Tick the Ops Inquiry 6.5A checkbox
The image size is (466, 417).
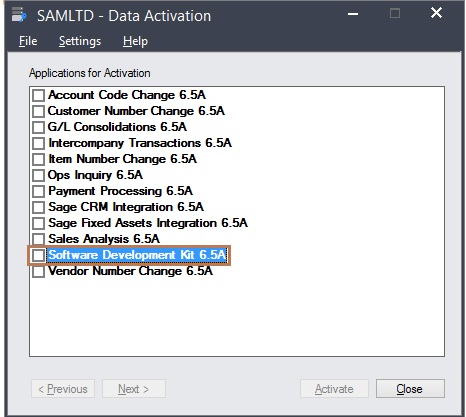(x=38, y=175)
